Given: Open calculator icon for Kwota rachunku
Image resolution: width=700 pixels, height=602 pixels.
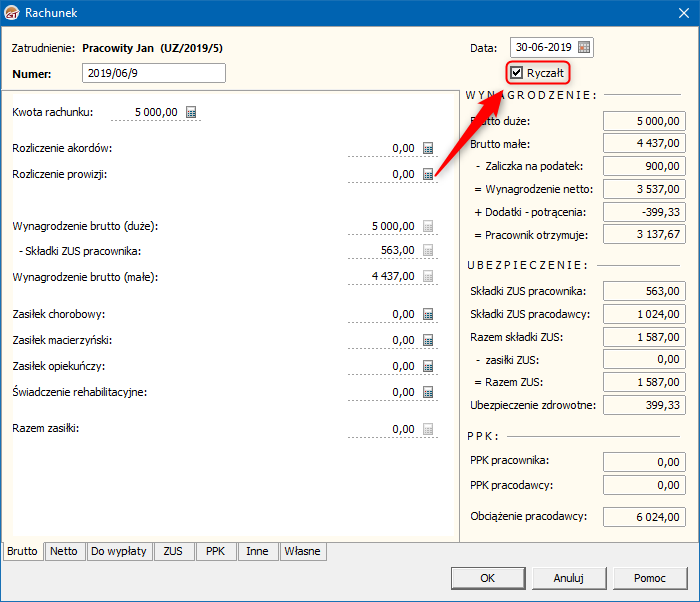Looking at the screenshot, I should click(191, 112).
